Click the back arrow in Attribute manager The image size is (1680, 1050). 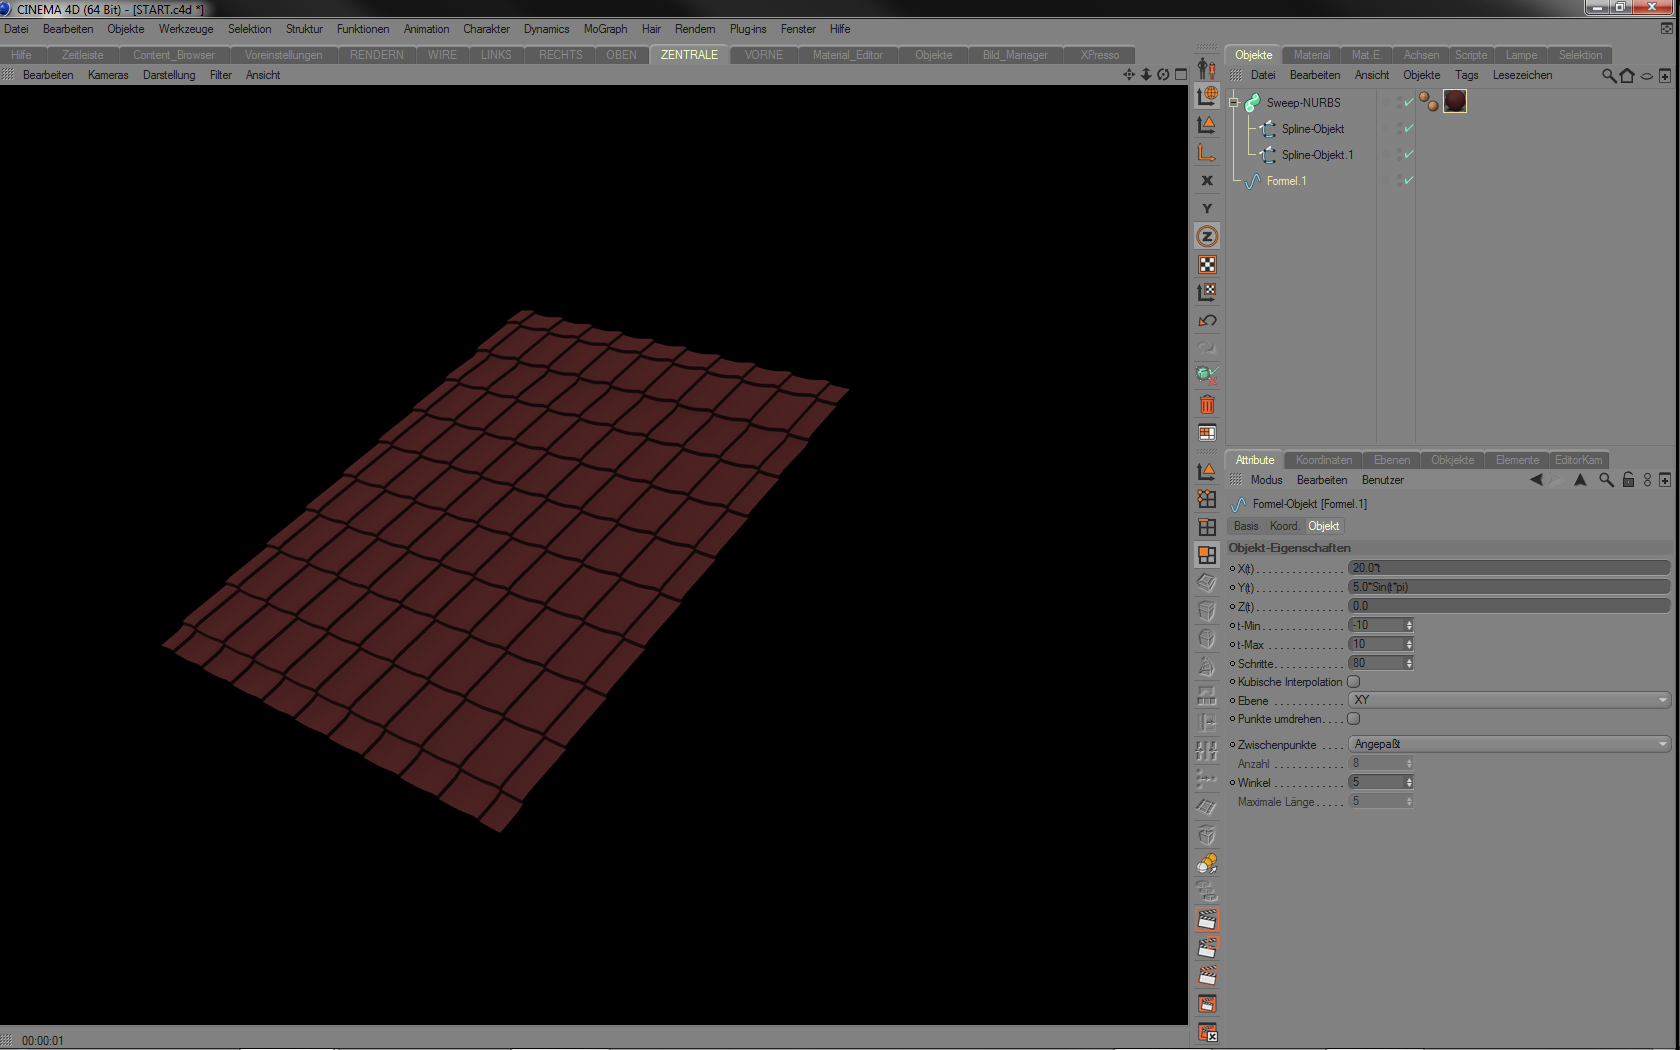tap(1536, 480)
